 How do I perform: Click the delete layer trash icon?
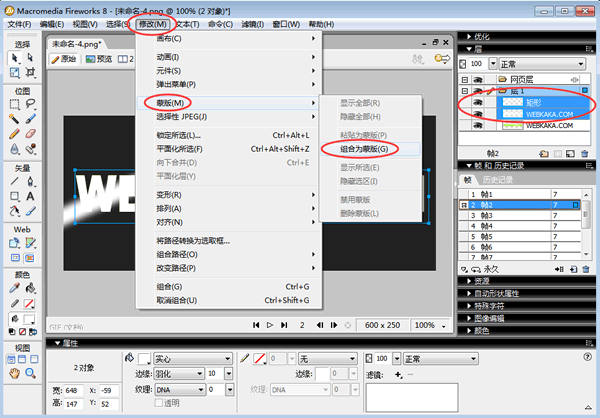(584, 153)
